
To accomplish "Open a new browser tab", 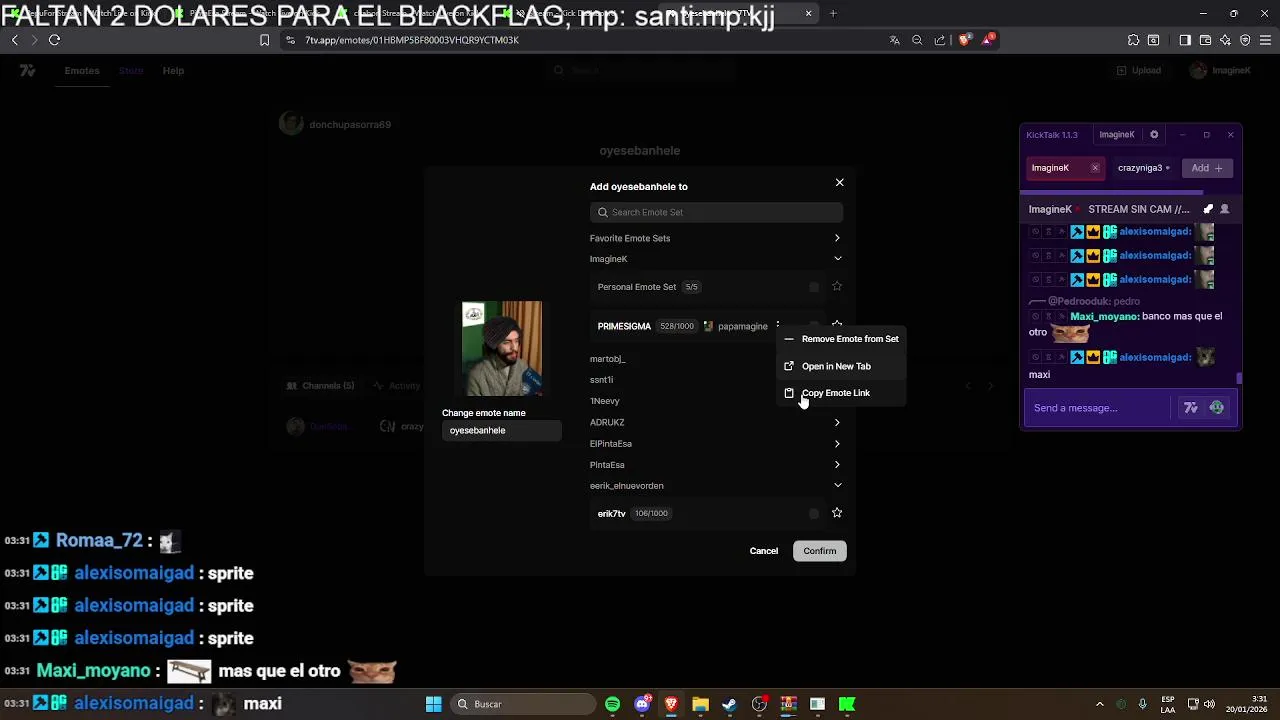I will tap(833, 14).
